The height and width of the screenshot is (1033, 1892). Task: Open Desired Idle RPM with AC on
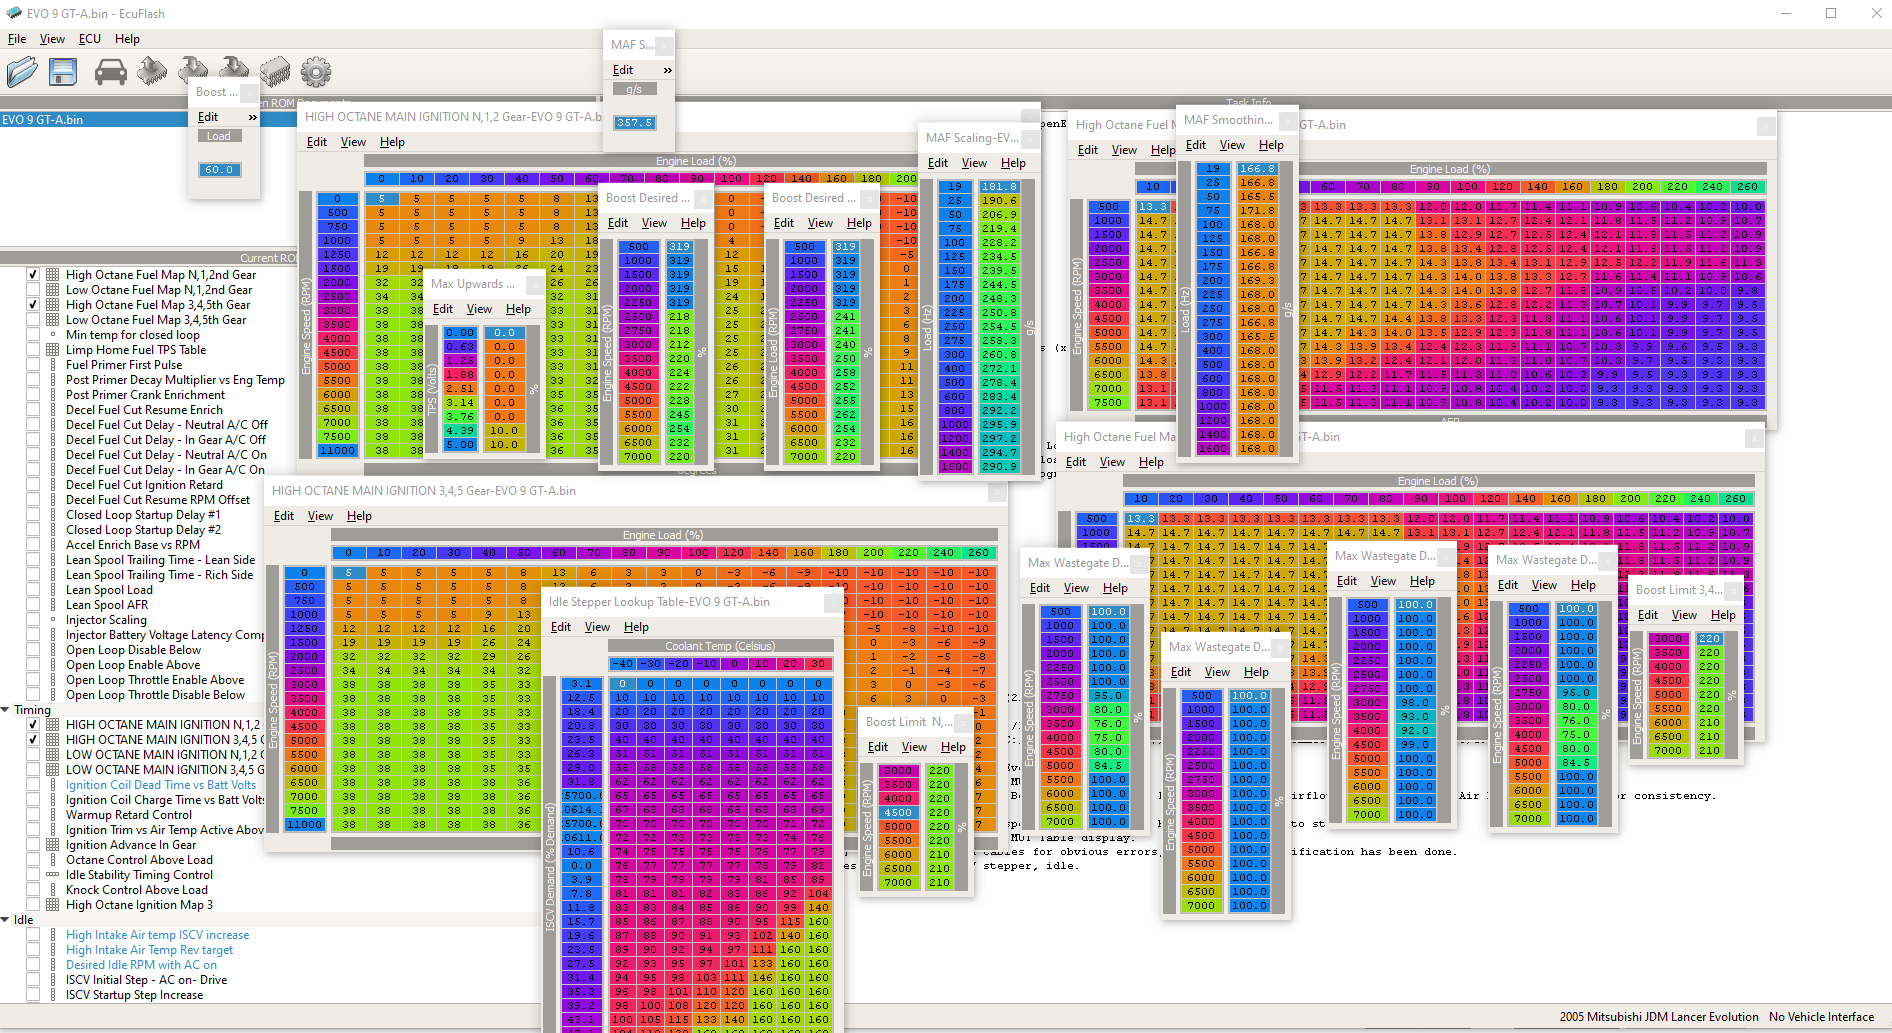click(x=141, y=965)
